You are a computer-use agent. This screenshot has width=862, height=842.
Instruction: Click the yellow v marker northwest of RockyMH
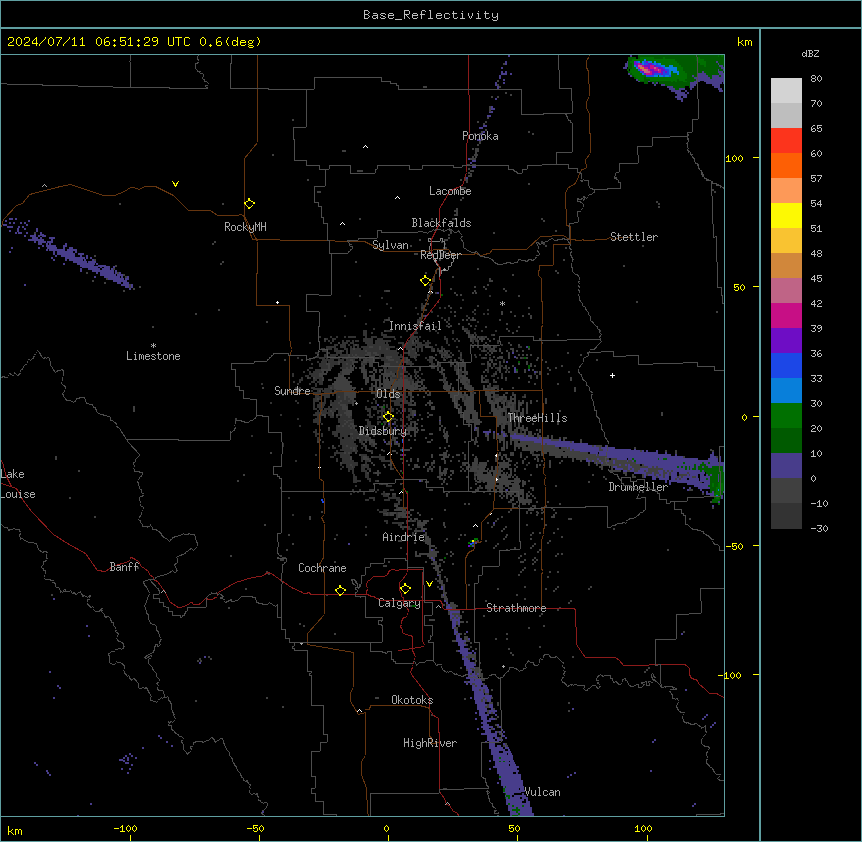175,184
